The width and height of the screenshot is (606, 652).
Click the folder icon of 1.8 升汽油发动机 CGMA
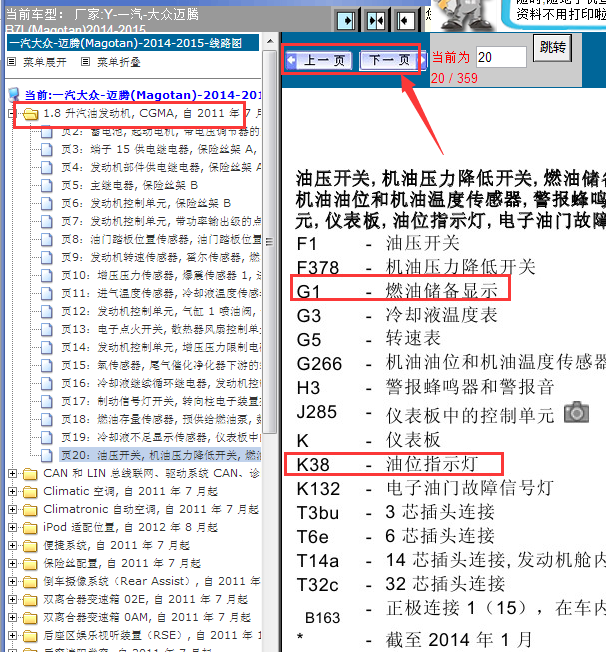point(30,114)
